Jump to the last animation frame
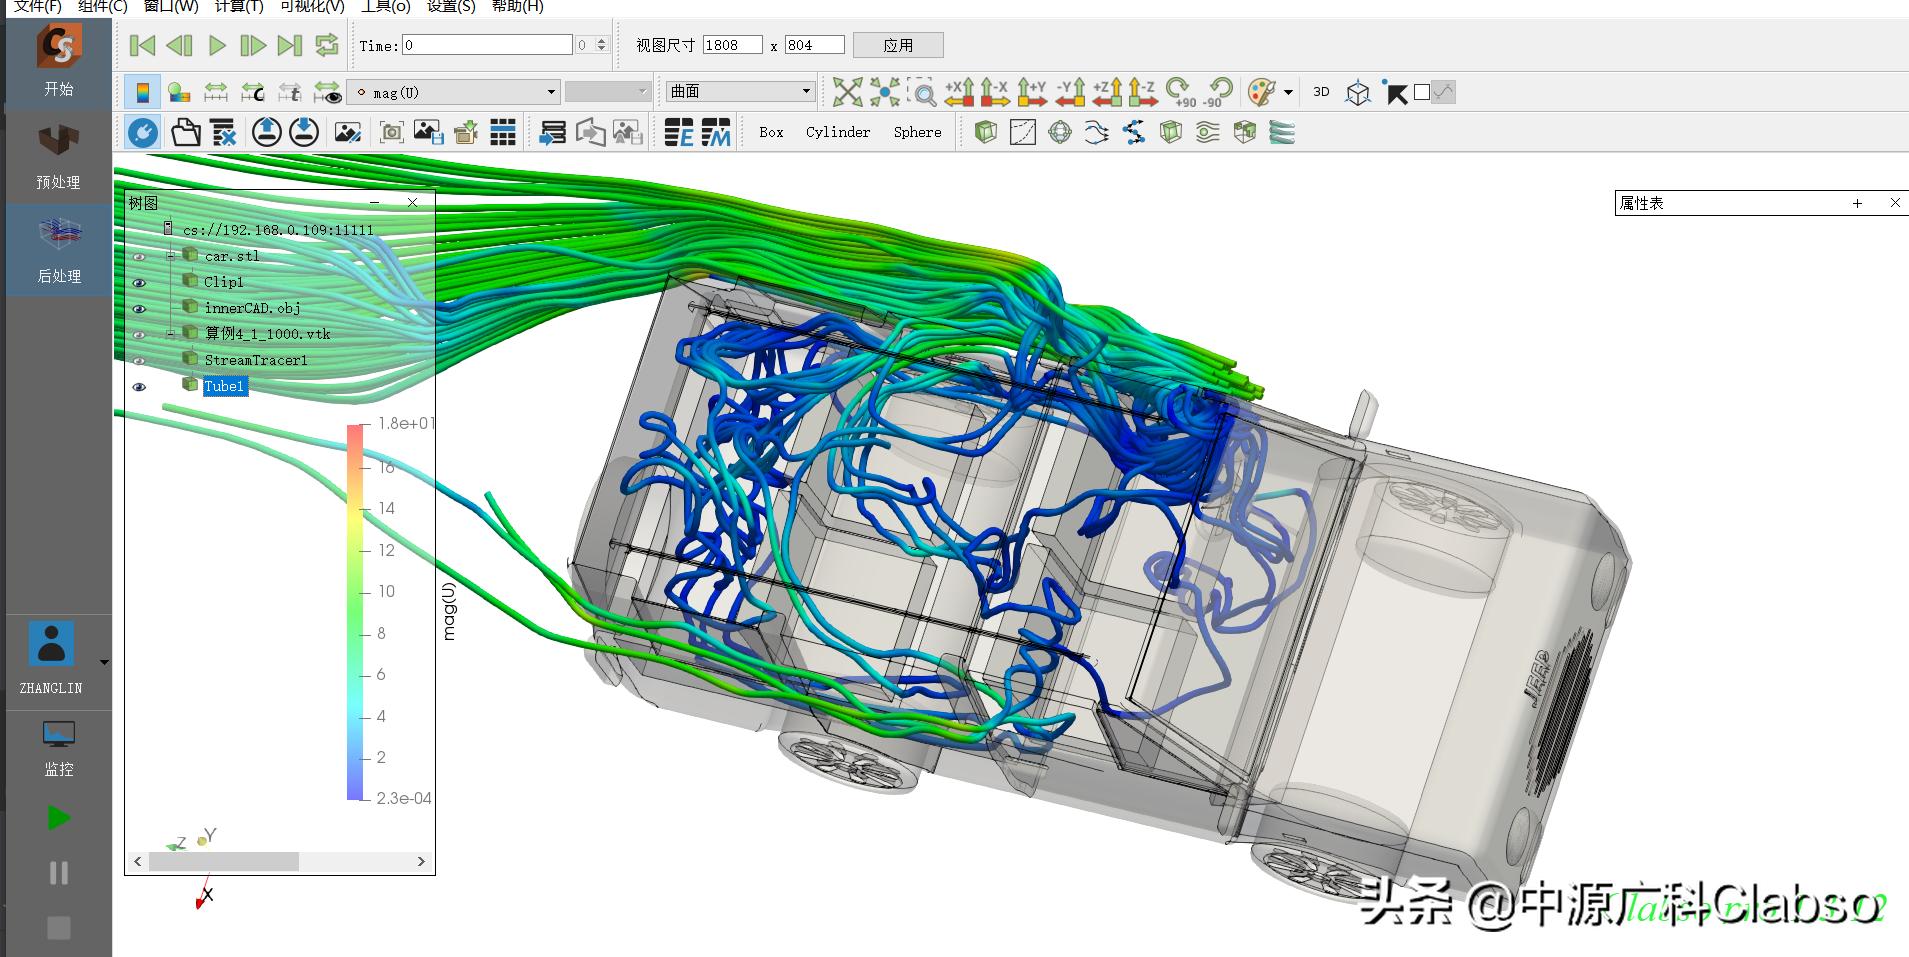Image resolution: width=1909 pixels, height=957 pixels. point(290,45)
